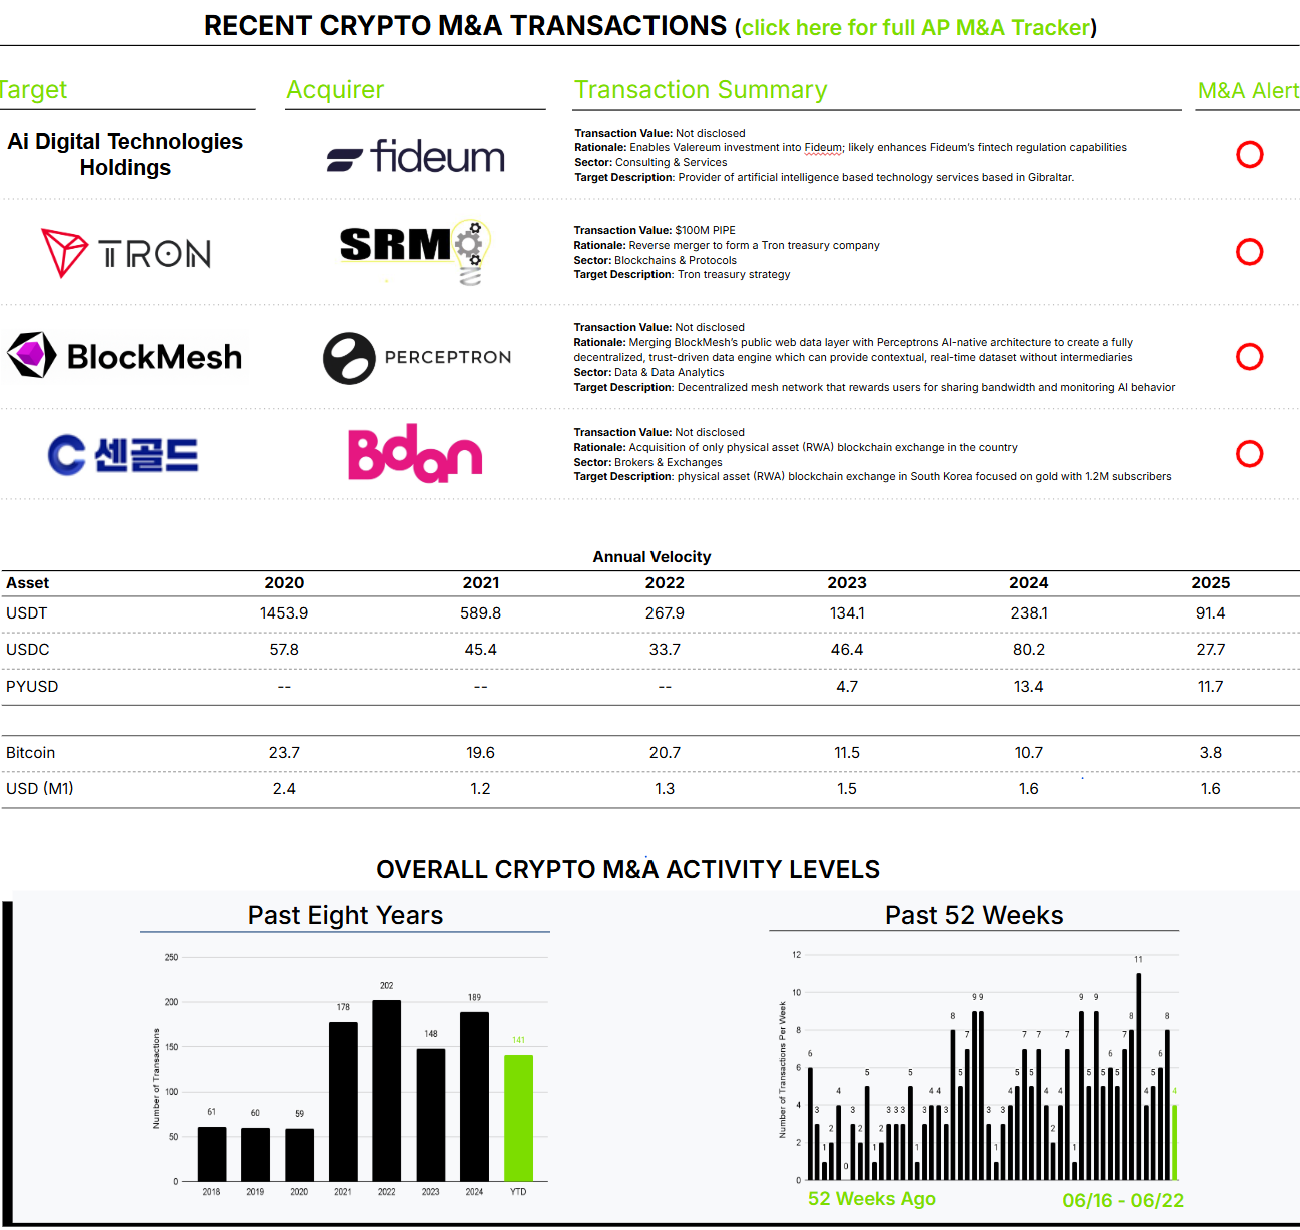
Task: Click the USDT row label
Action: (27, 613)
